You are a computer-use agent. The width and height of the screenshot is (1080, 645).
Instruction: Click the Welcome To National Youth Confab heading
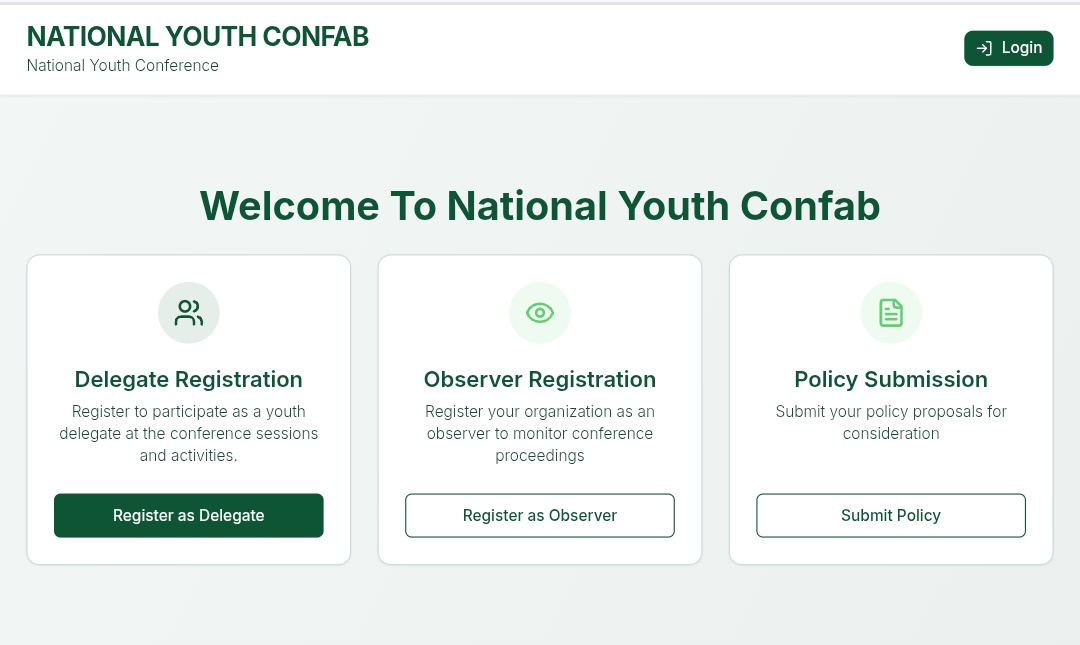click(540, 206)
